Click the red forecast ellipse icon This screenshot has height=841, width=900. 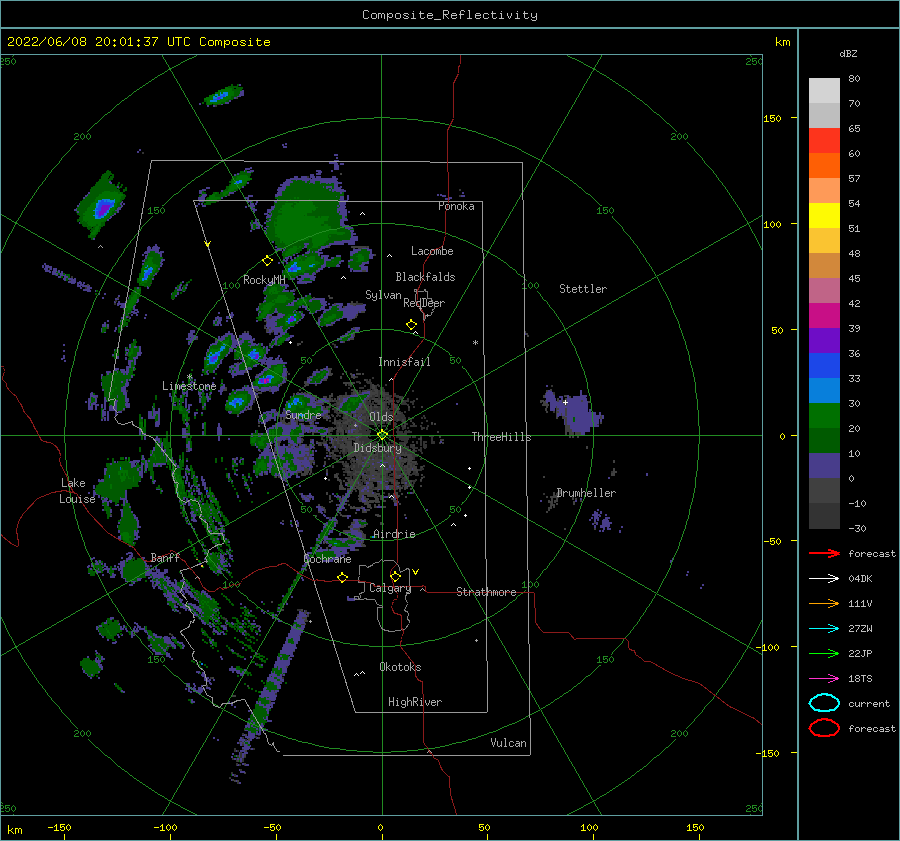click(x=824, y=728)
